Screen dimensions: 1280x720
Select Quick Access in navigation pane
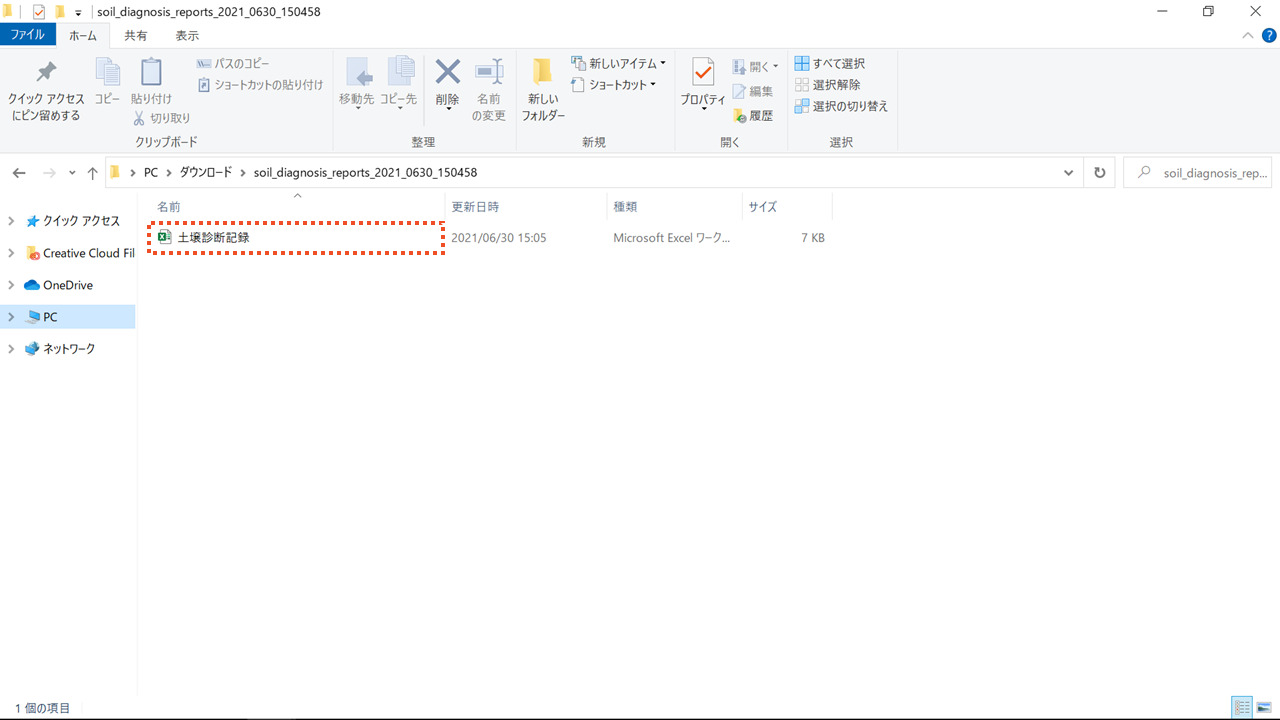pyautogui.click(x=73, y=221)
